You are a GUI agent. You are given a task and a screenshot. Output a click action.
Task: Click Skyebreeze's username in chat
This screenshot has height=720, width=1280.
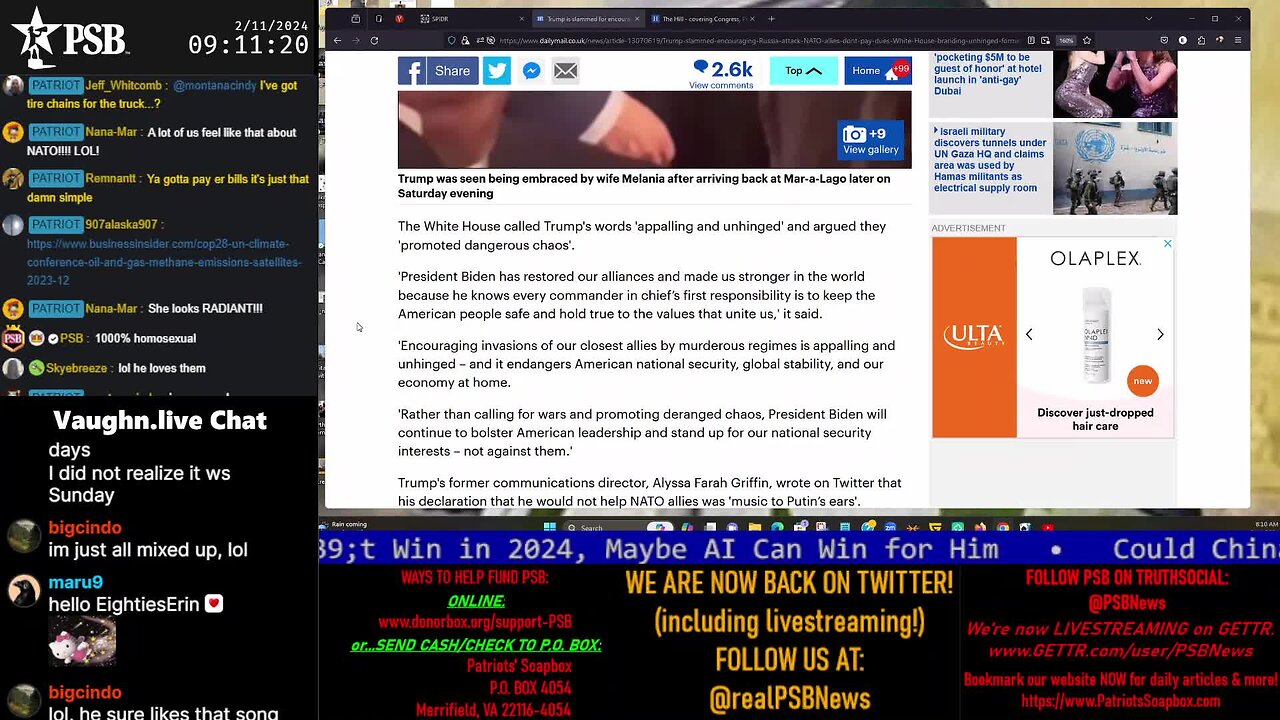[x=78, y=368]
